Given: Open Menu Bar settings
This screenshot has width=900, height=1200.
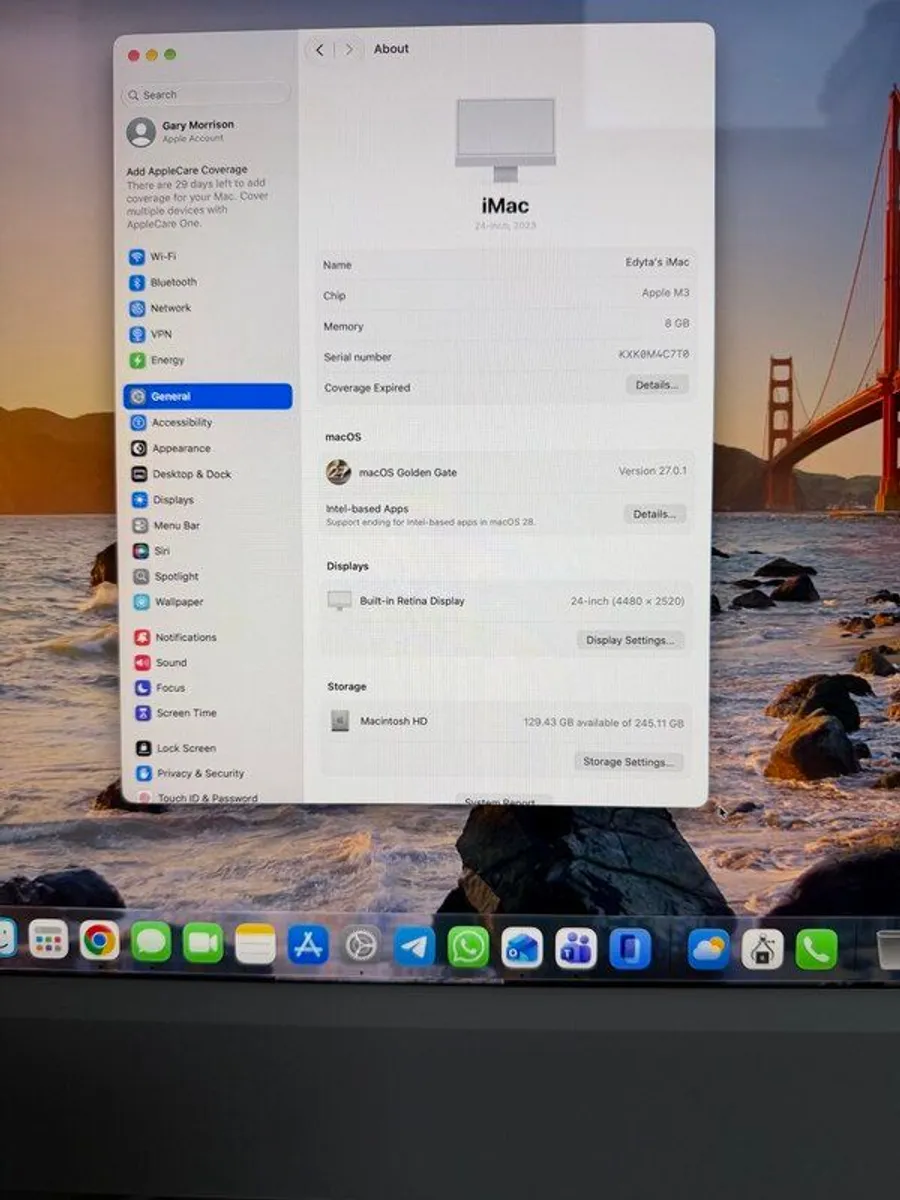Looking at the screenshot, I should [x=165, y=526].
